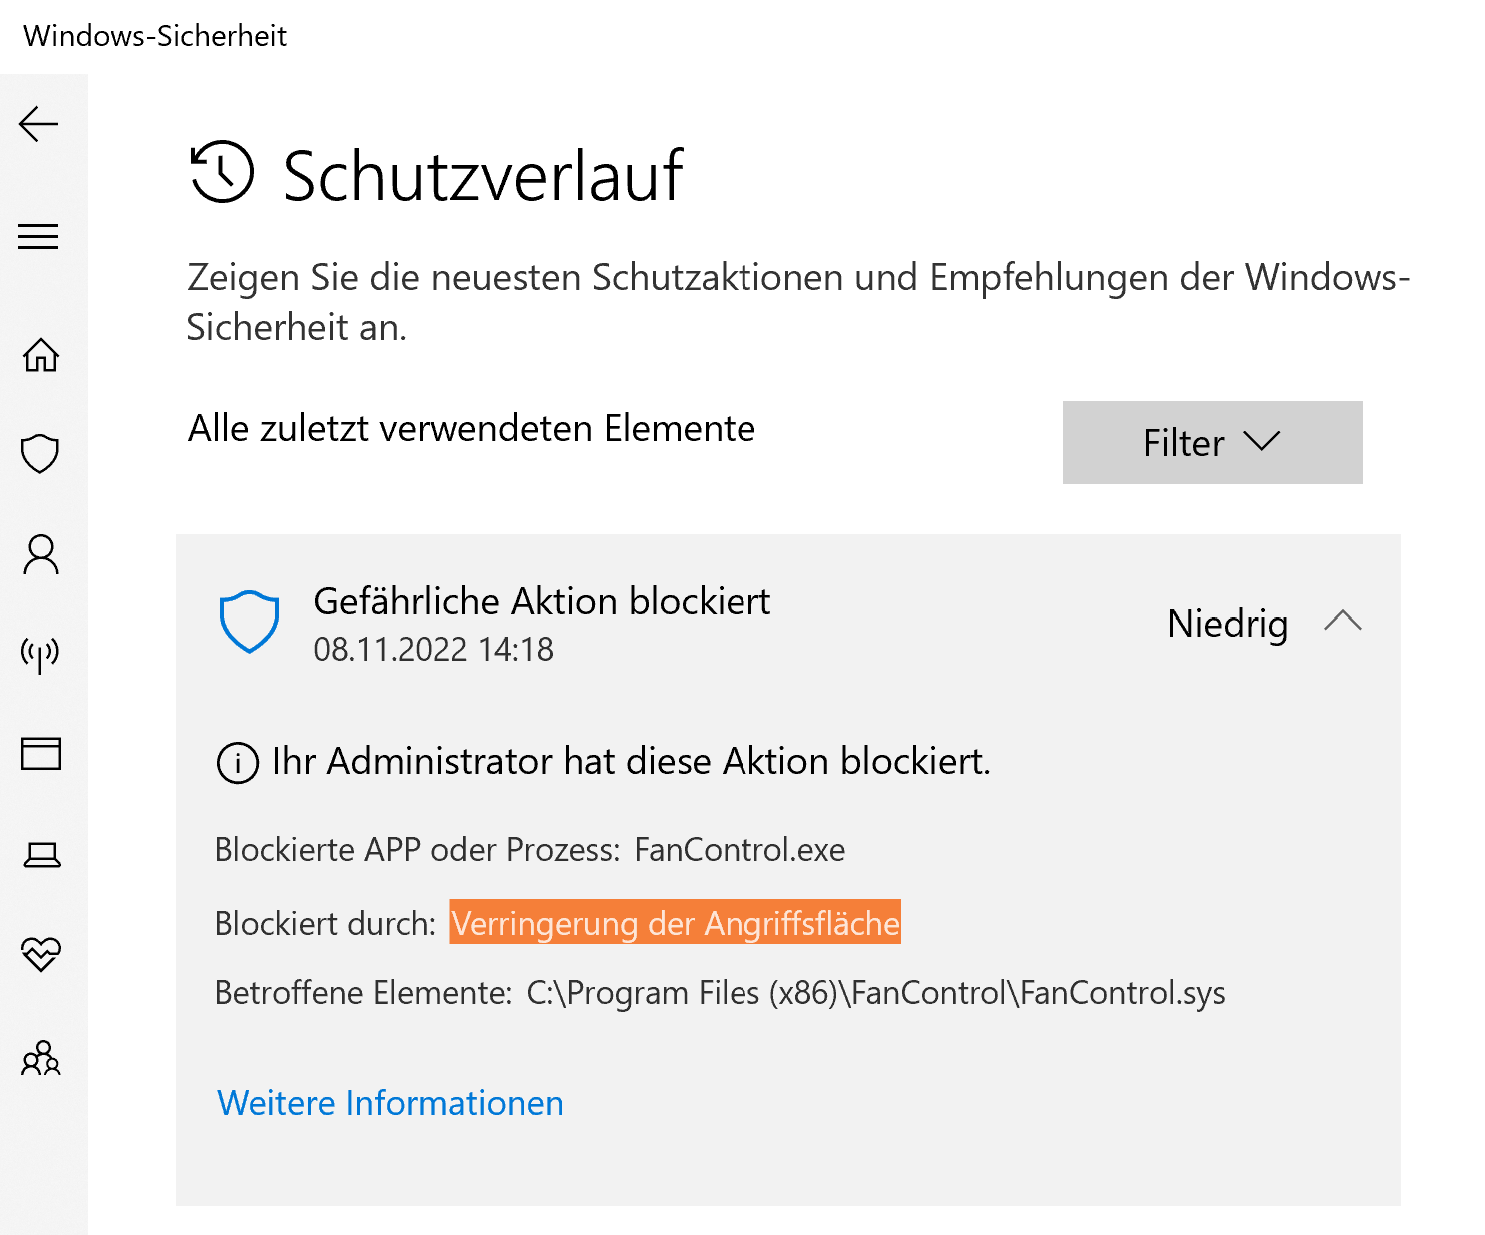Open Device performance & health heart icon
The width and height of the screenshot is (1485, 1235).
(x=41, y=954)
